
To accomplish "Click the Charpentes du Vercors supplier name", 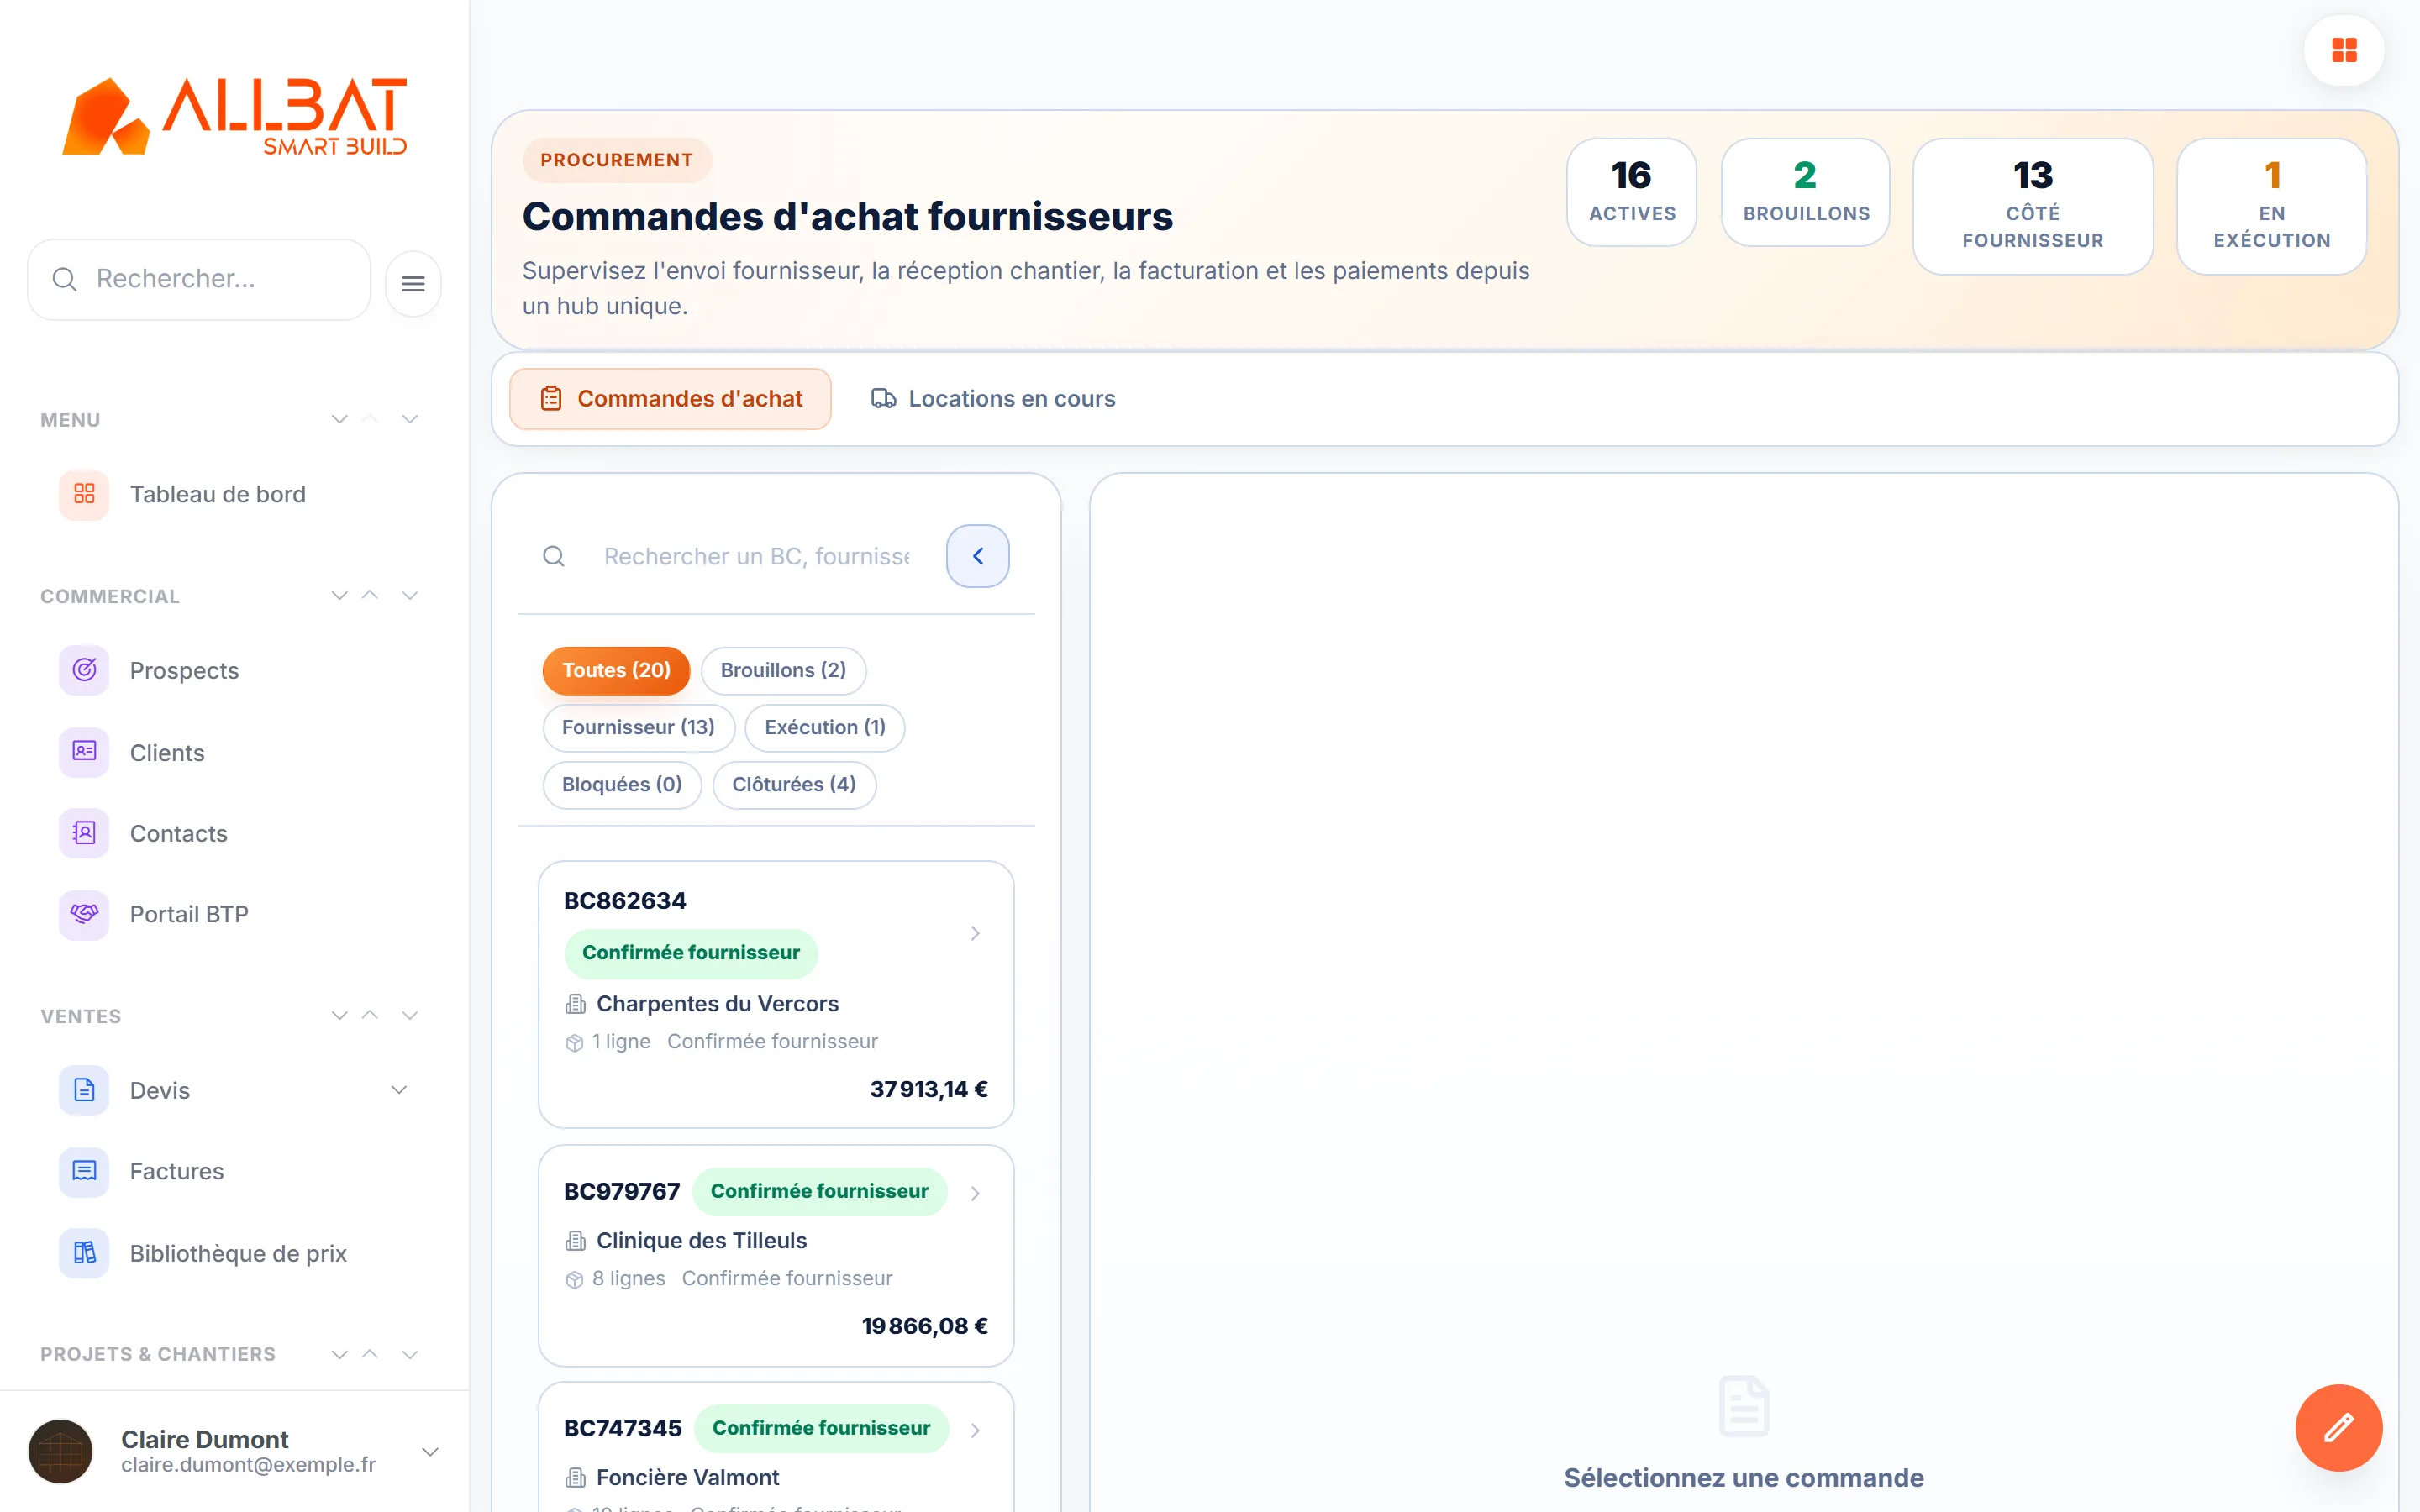I will (717, 1003).
